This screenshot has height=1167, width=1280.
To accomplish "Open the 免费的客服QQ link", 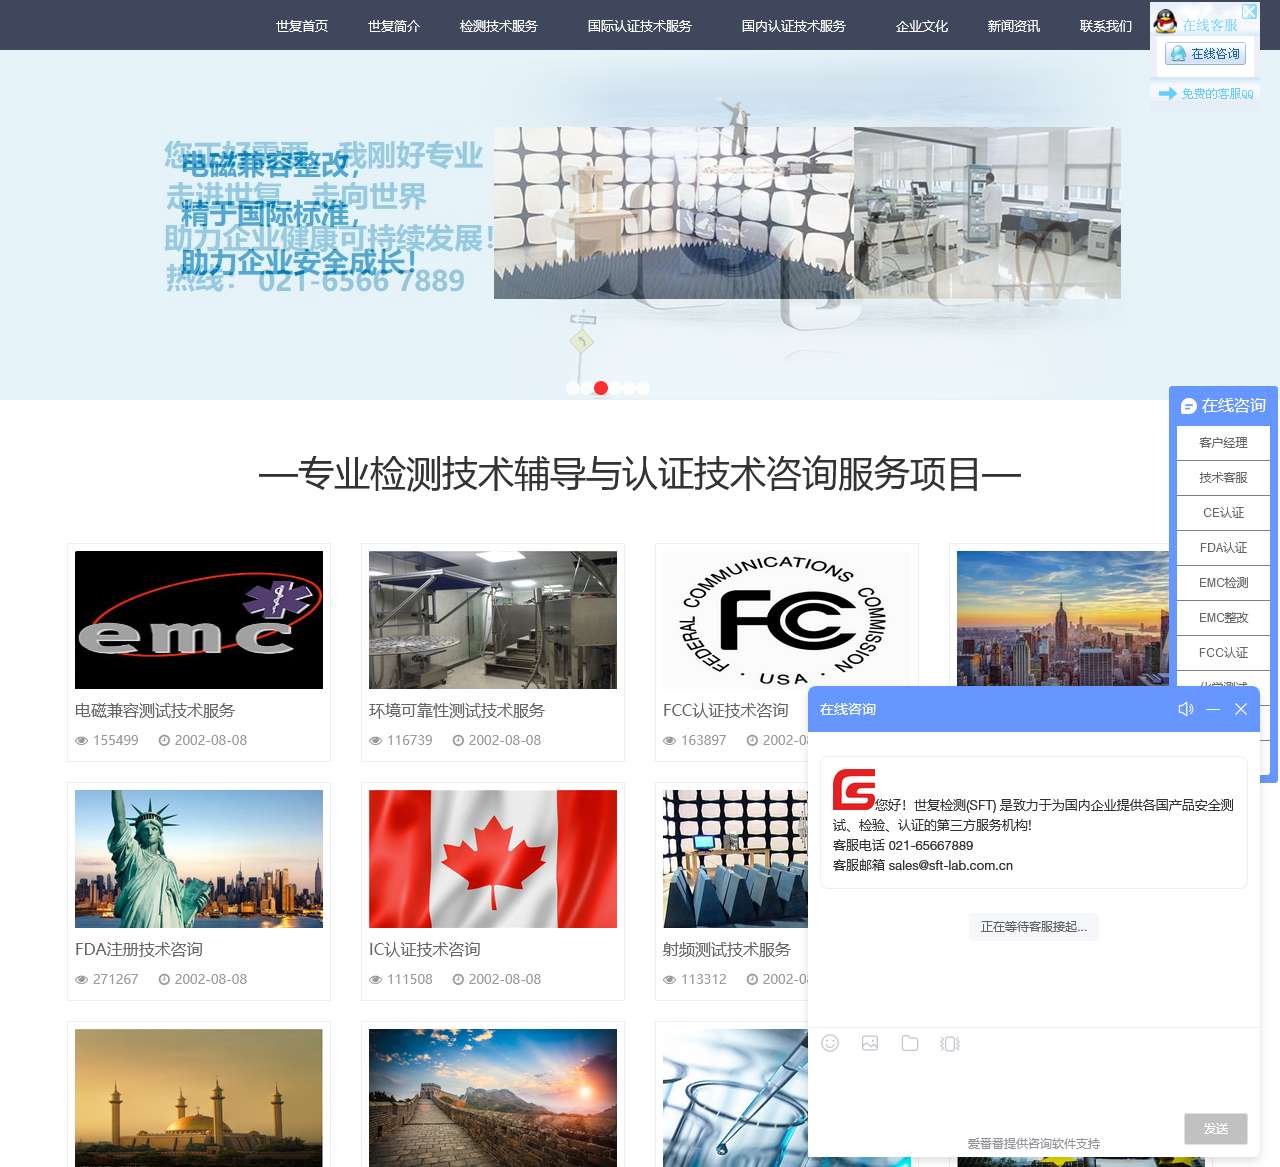I will [1206, 93].
